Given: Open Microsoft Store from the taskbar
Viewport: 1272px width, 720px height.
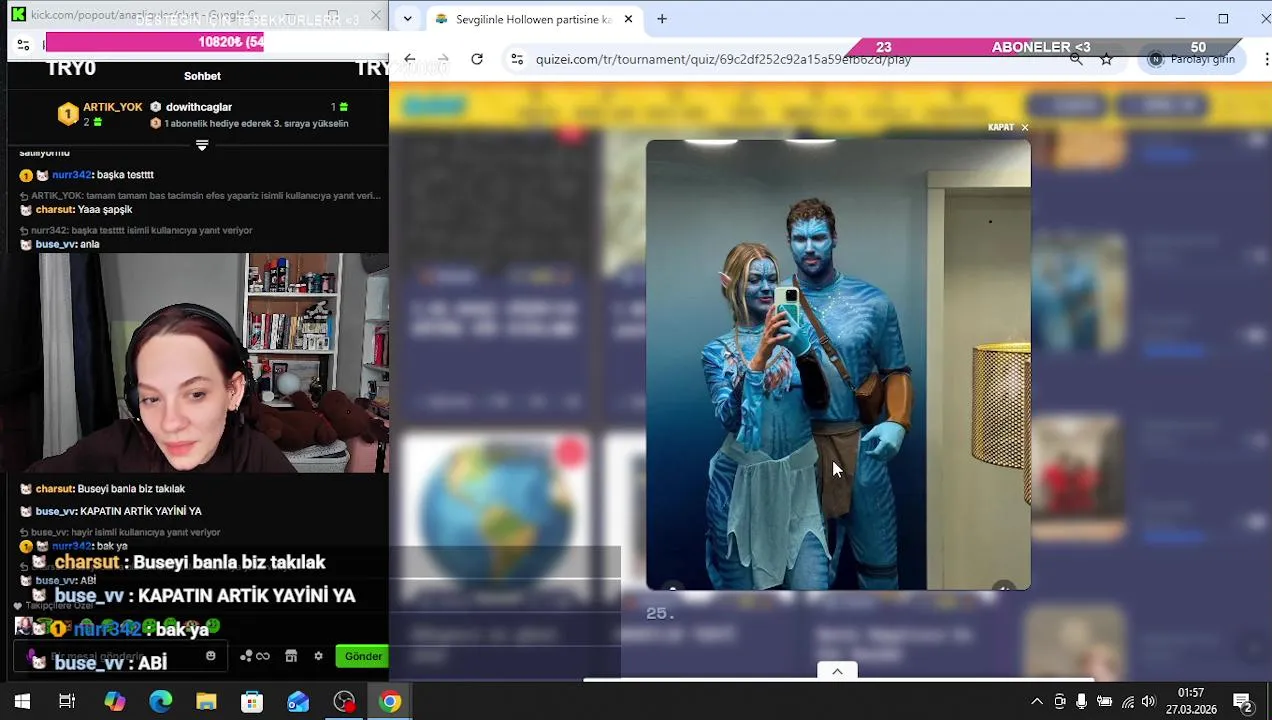Looking at the screenshot, I should 252,702.
